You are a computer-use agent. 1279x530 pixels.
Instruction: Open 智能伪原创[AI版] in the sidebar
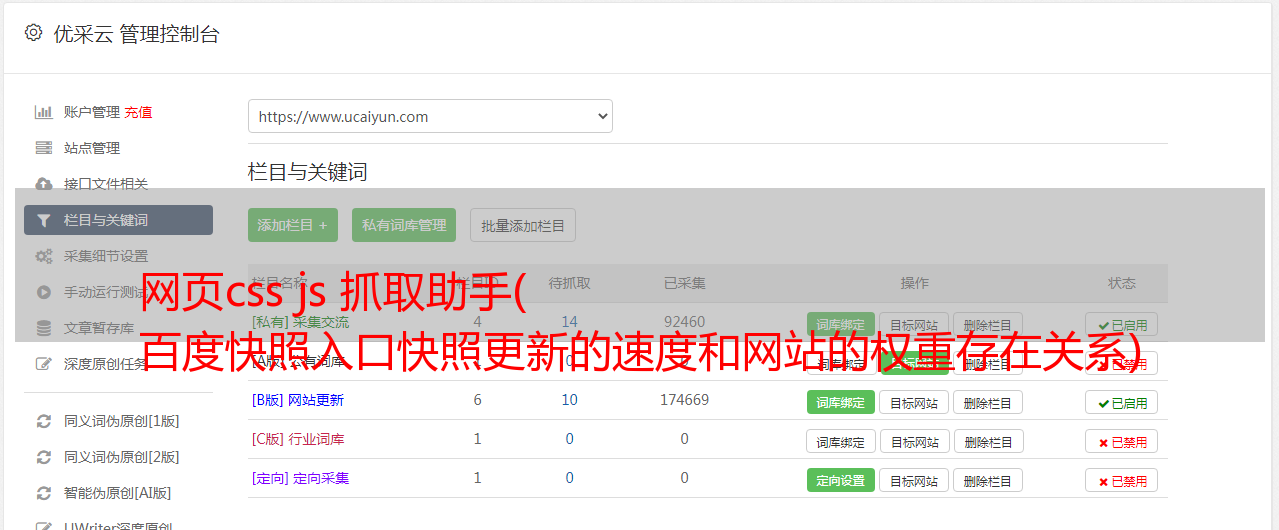click(118, 493)
